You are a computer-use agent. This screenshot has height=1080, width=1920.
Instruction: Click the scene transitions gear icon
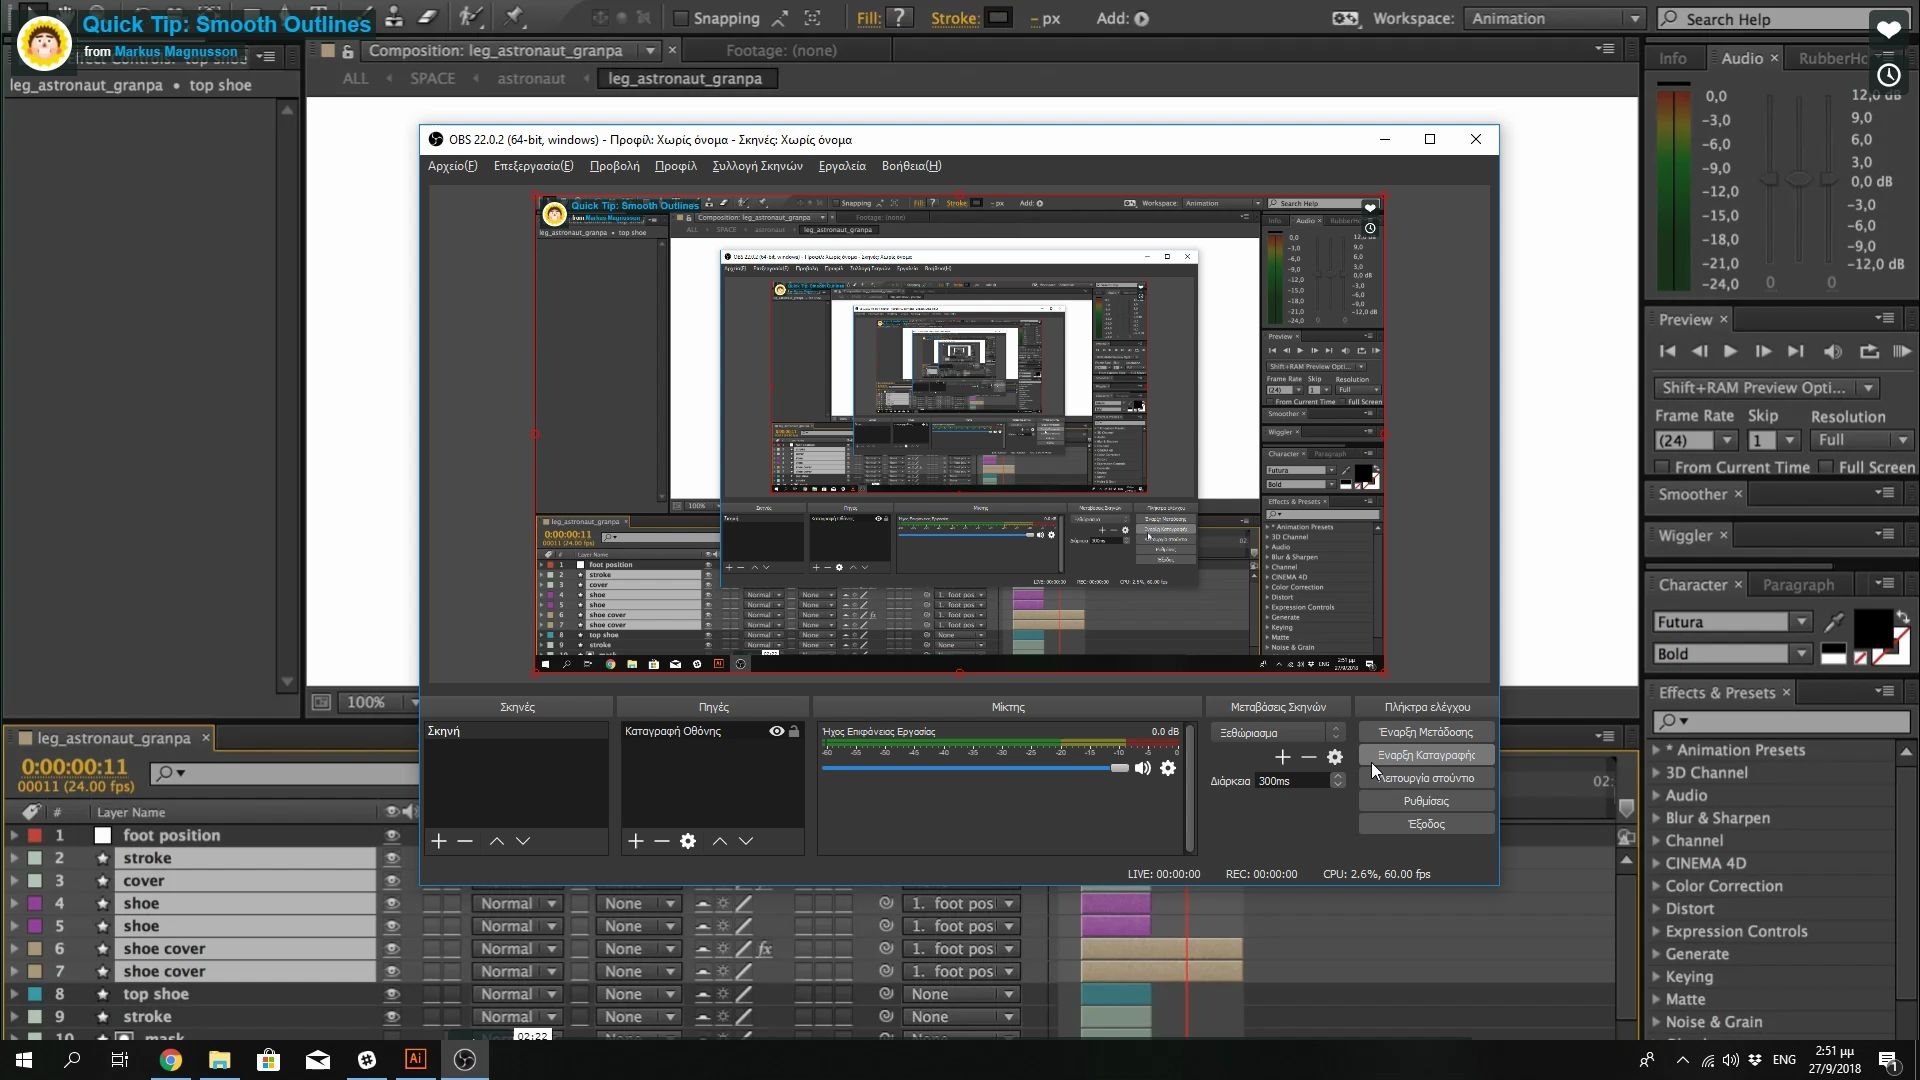point(1334,757)
